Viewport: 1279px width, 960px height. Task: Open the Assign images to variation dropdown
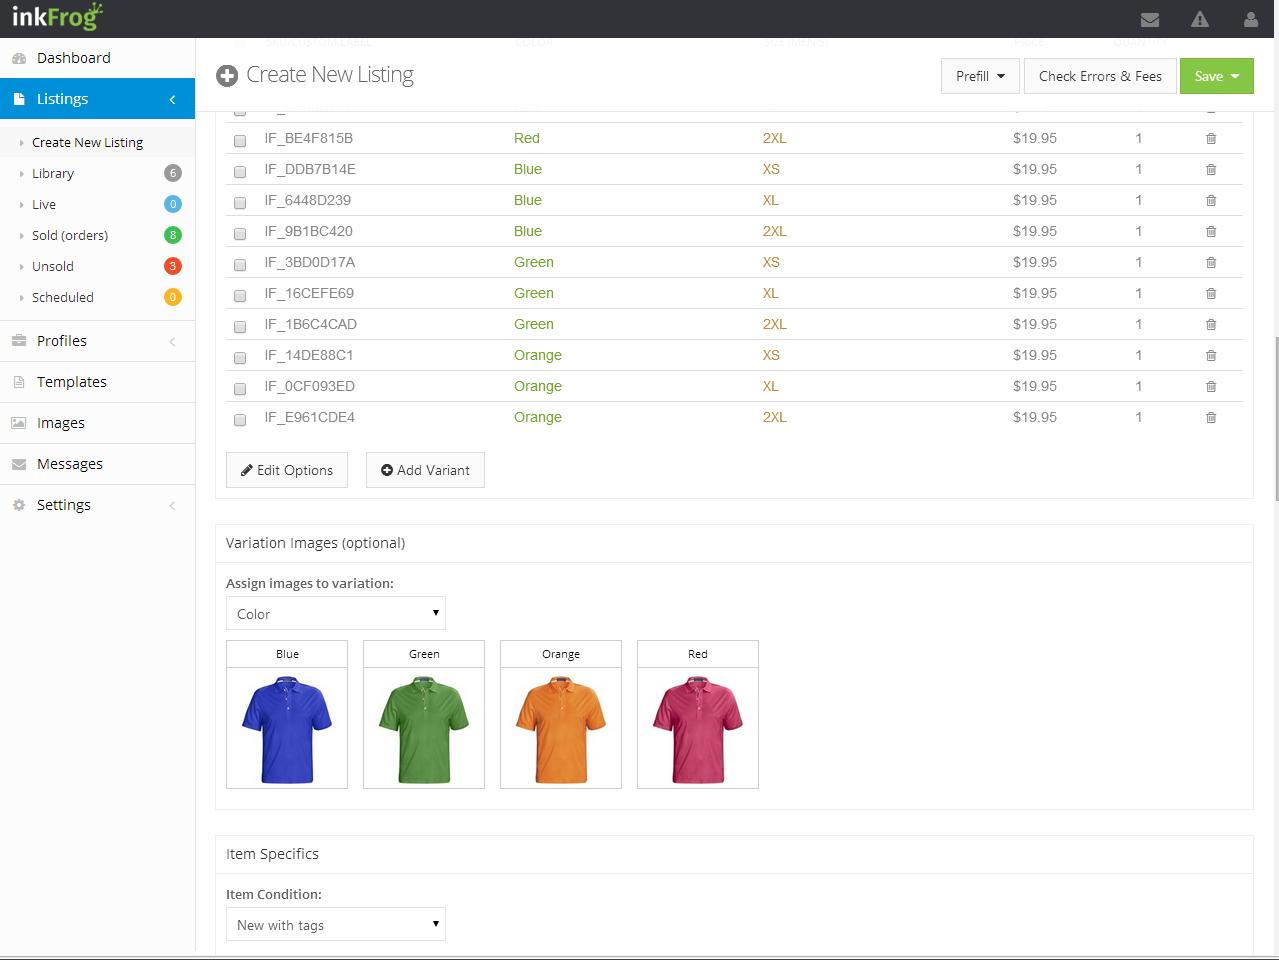pyautogui.click(x=335, y=613)
